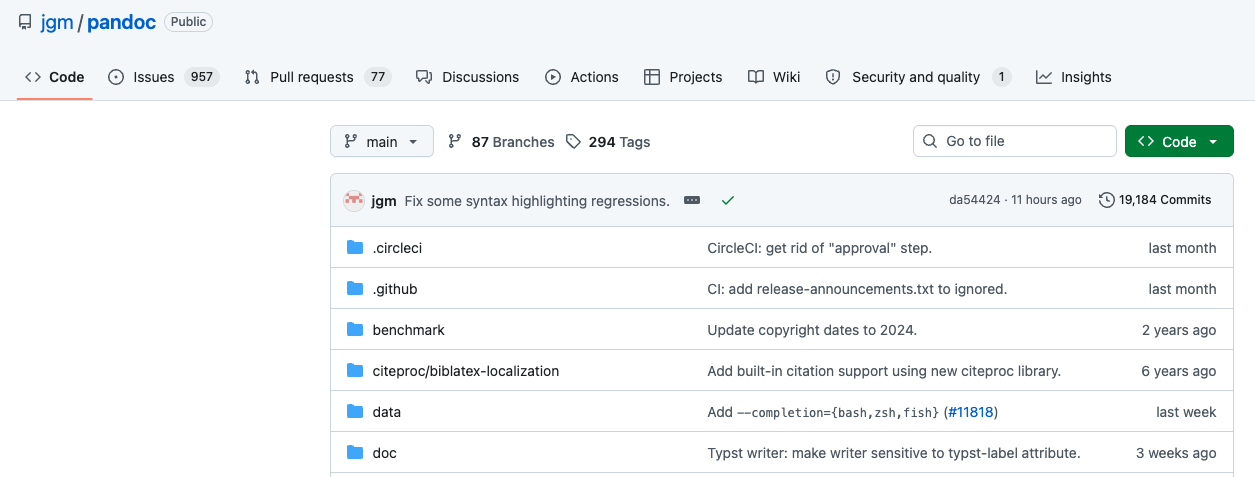Open the Pull requests tab

click(317, 77)
